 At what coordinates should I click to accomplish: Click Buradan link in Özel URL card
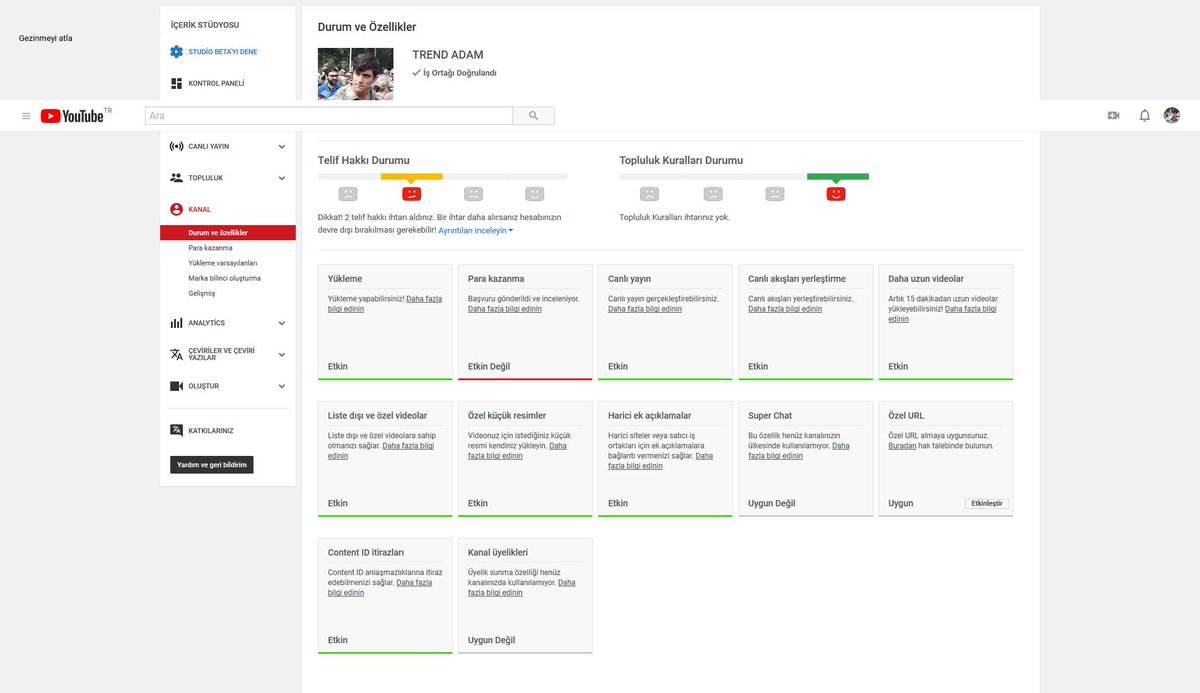click(x=902, y=446)
